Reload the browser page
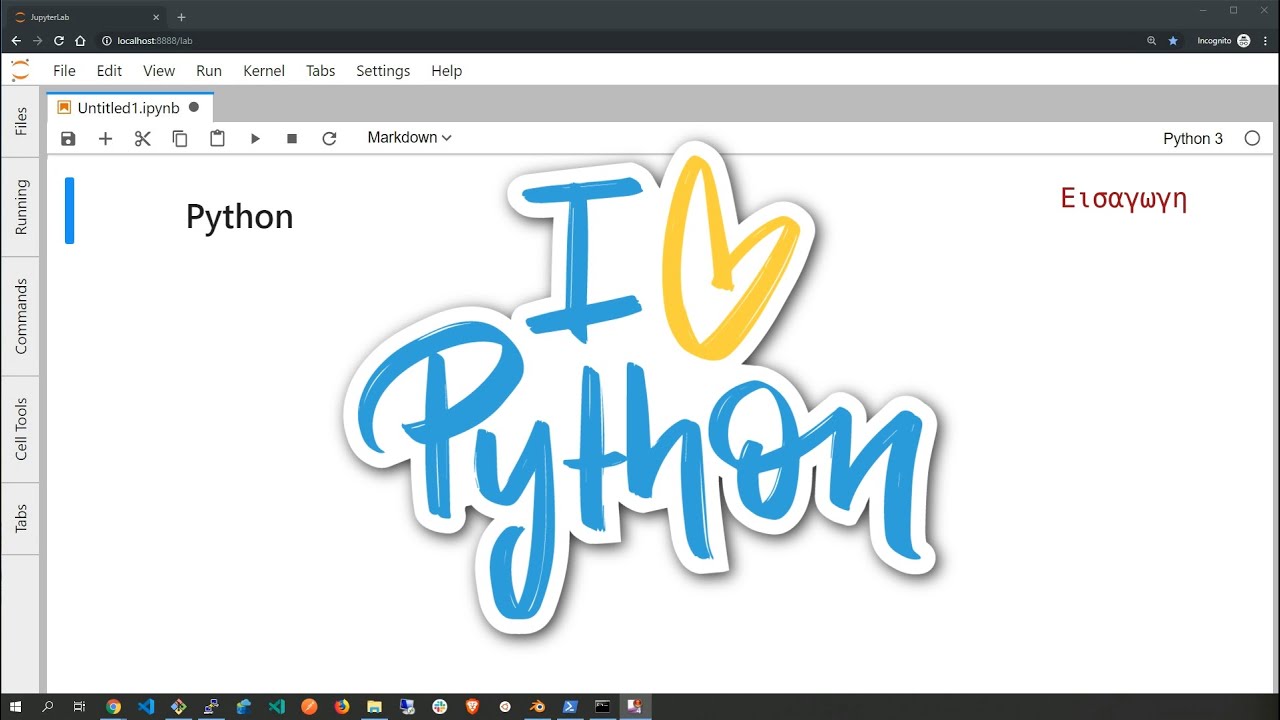 coord(58,41)
